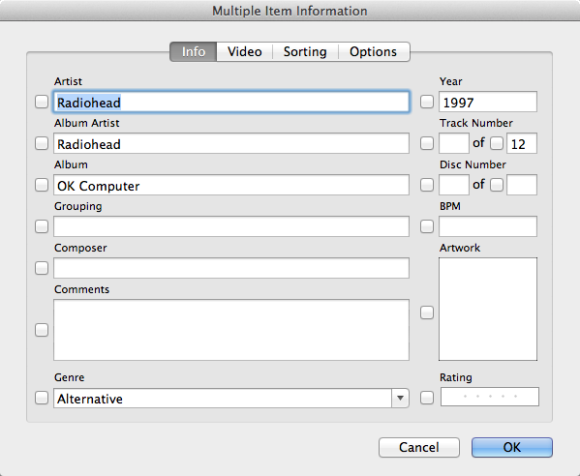The width and height of the screenshot is (580, 476).
Task: Open the Genre dropdown arrow
Action: [400, 398]
